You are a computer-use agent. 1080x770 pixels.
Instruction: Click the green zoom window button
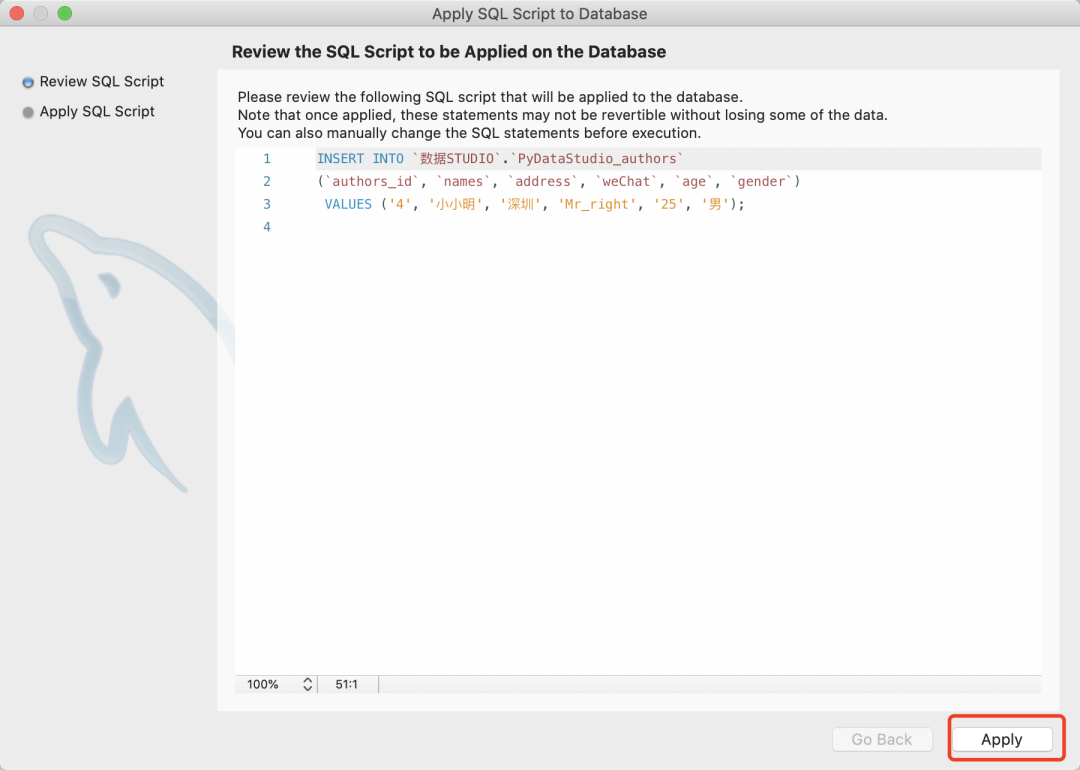[65, 13]
